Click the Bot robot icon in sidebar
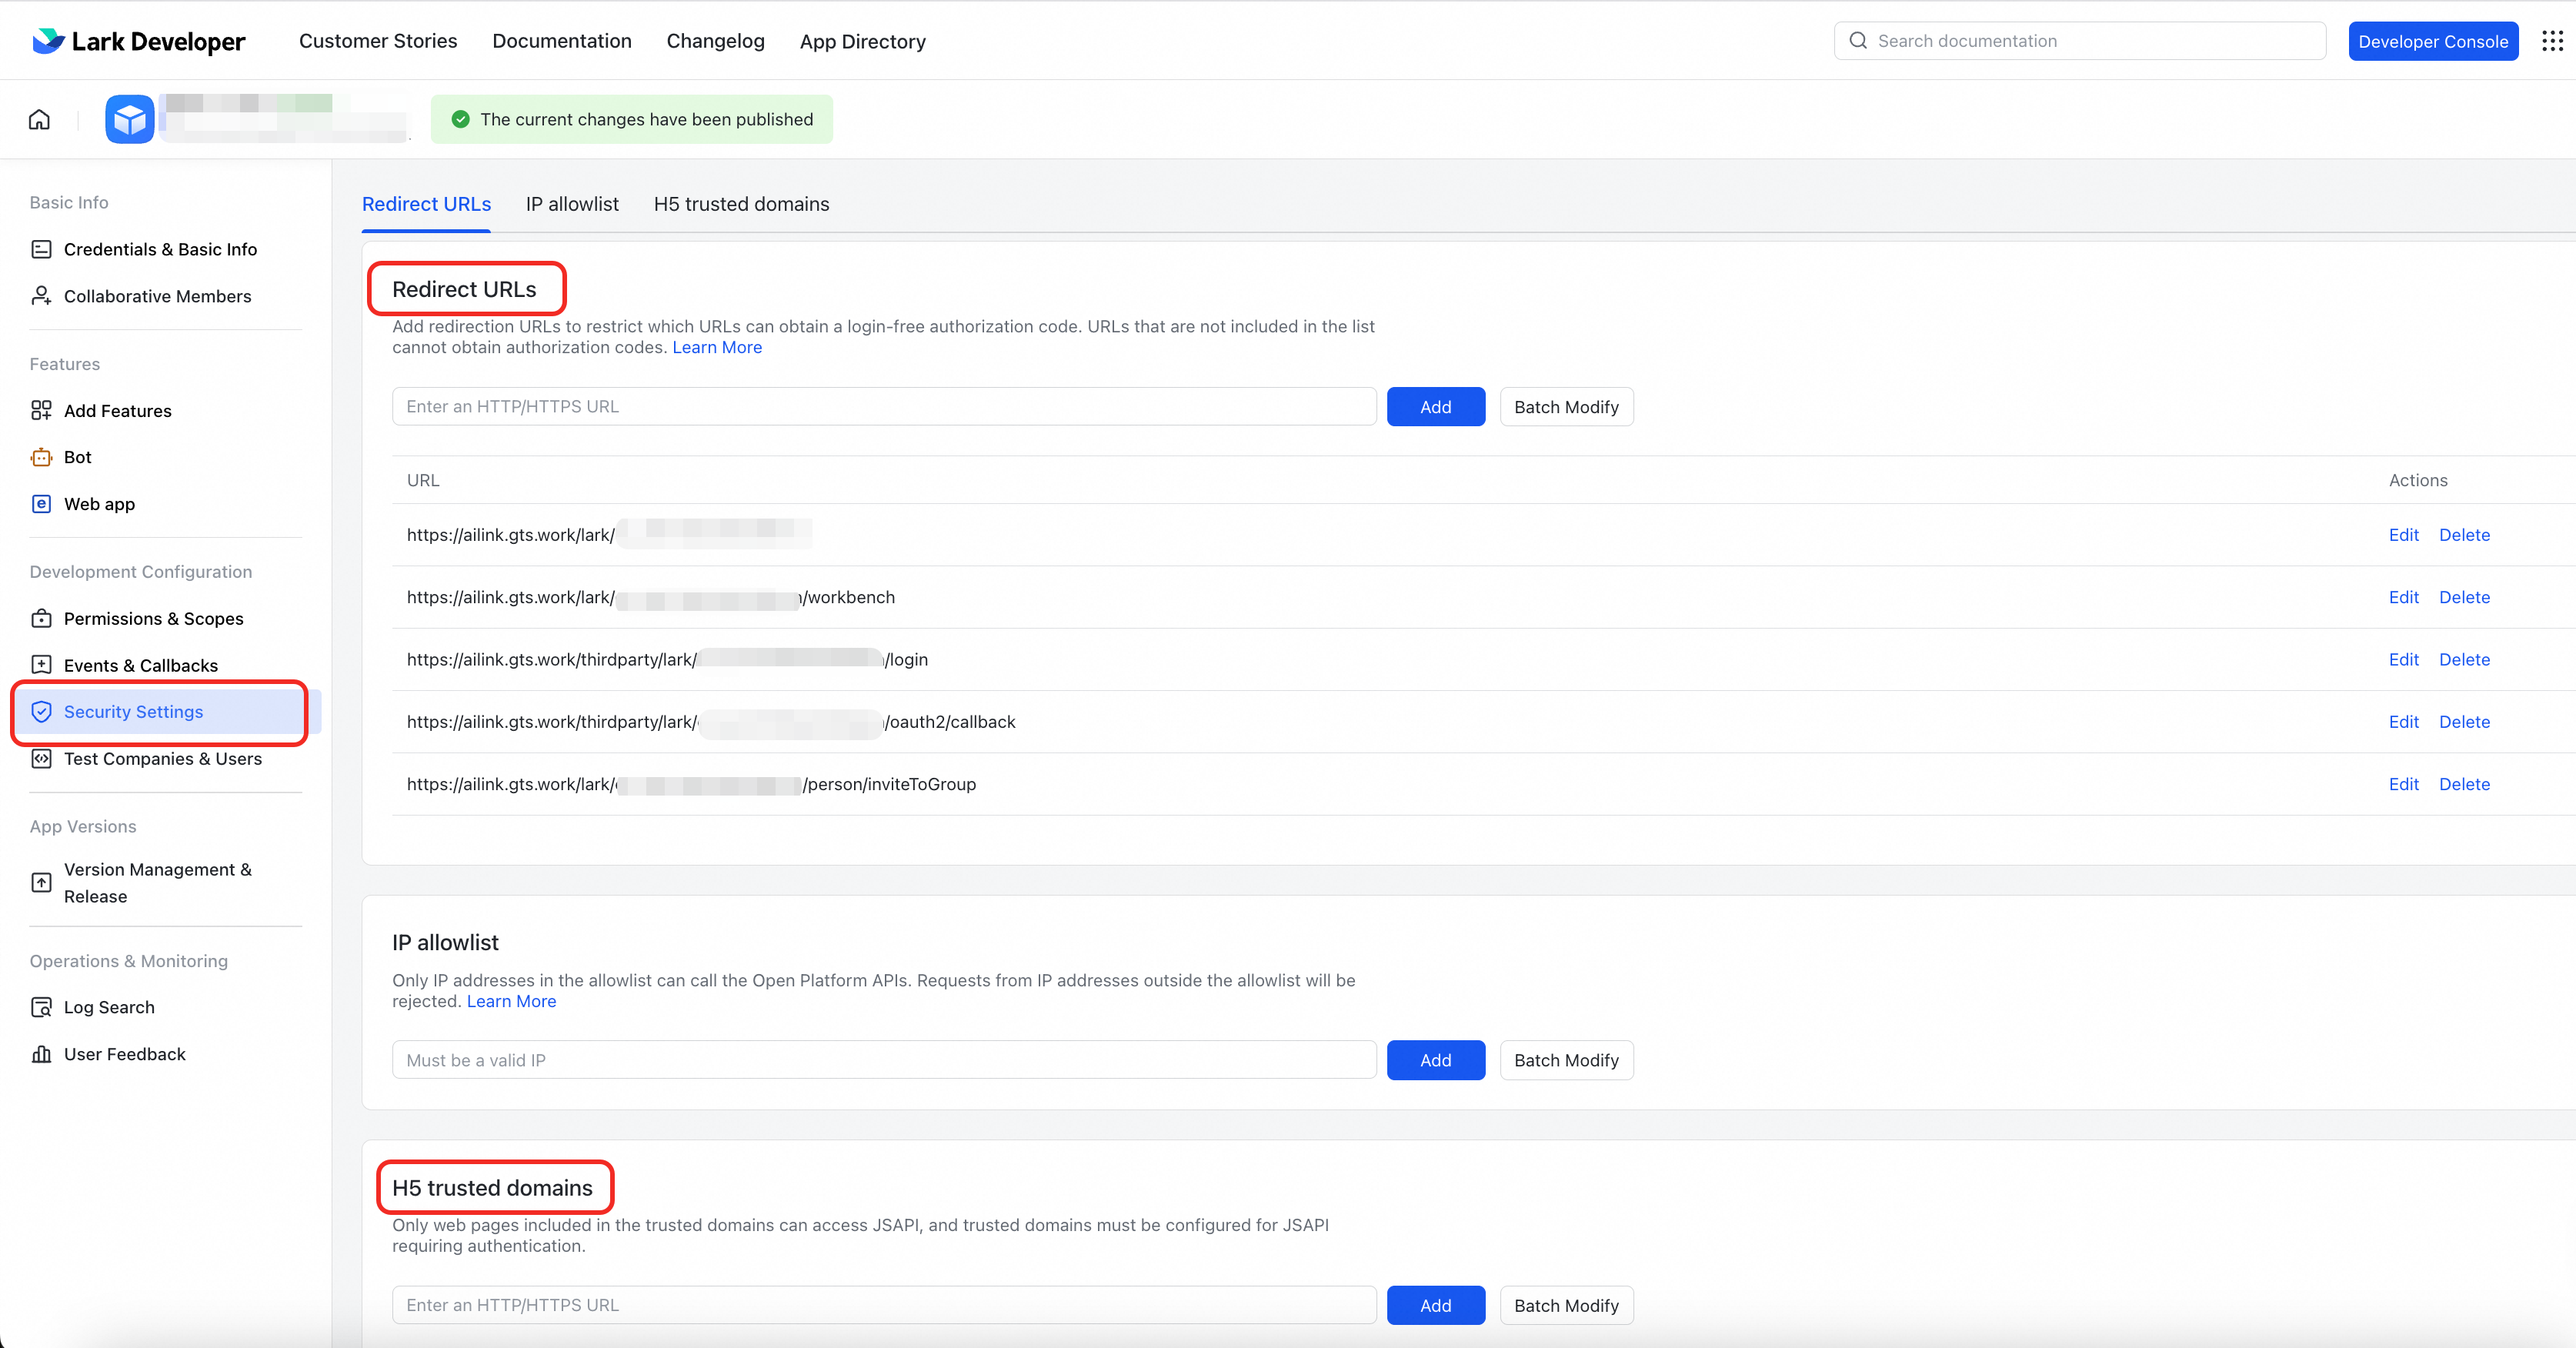This screenshot has width=2576, height=1348. [41, 457]
